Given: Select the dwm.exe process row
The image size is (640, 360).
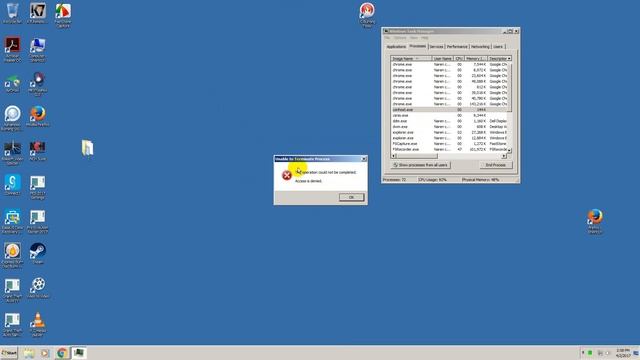Looking at the screenshot, I should (449, 127).
